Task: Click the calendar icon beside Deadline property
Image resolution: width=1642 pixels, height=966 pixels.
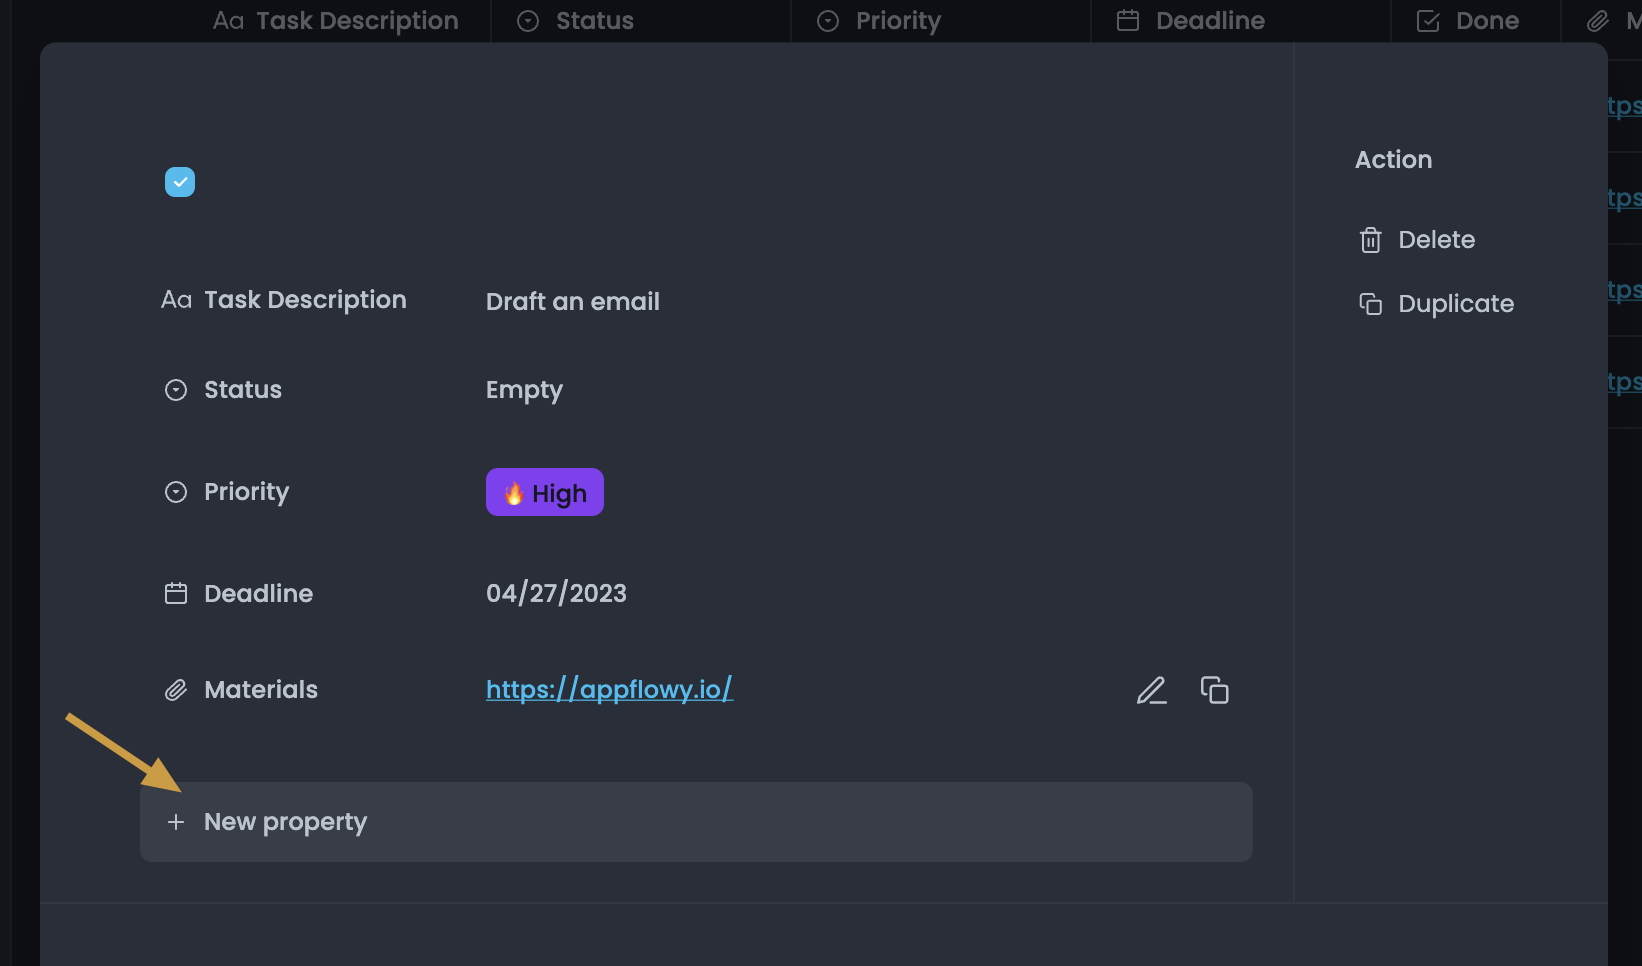Action: coord(176,594)
